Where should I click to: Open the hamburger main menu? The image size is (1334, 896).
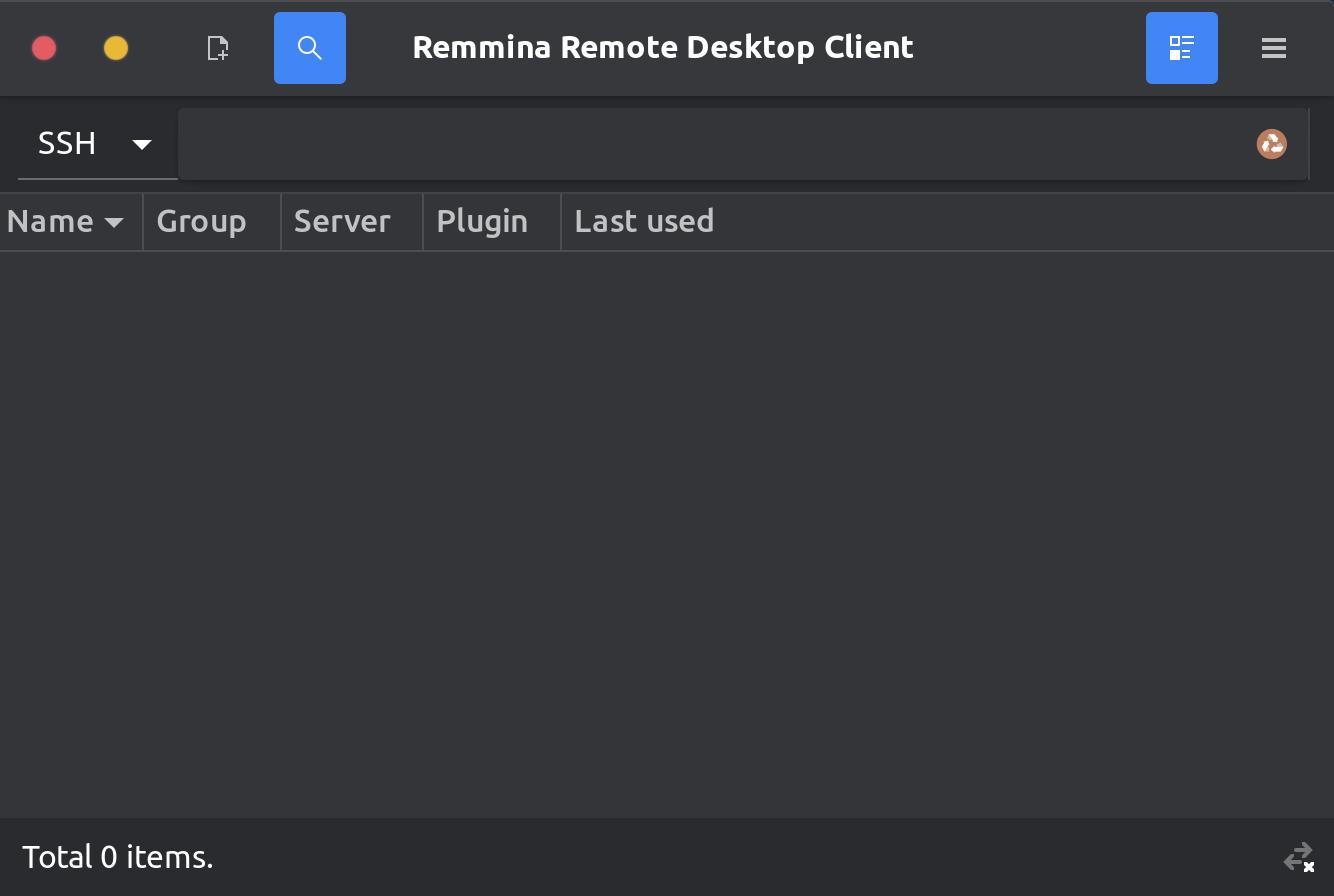1274,48
